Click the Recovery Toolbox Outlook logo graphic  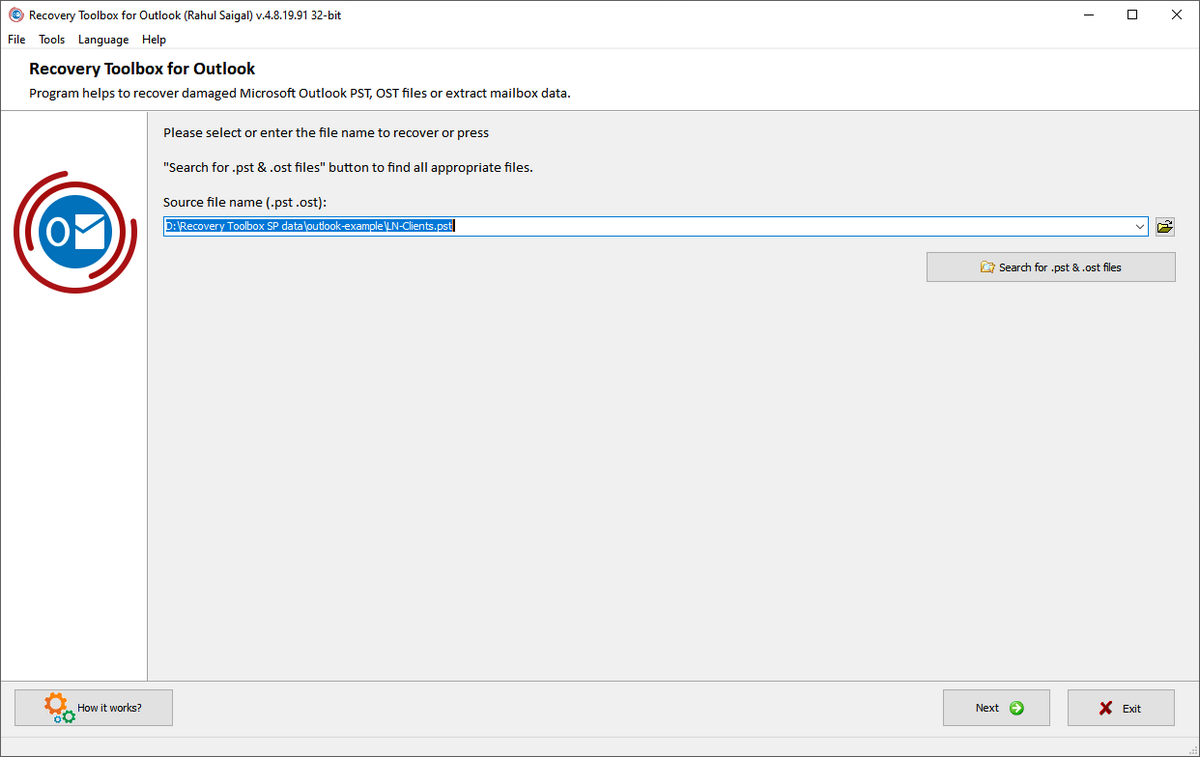pyautogui.click(x=75, y=232)
